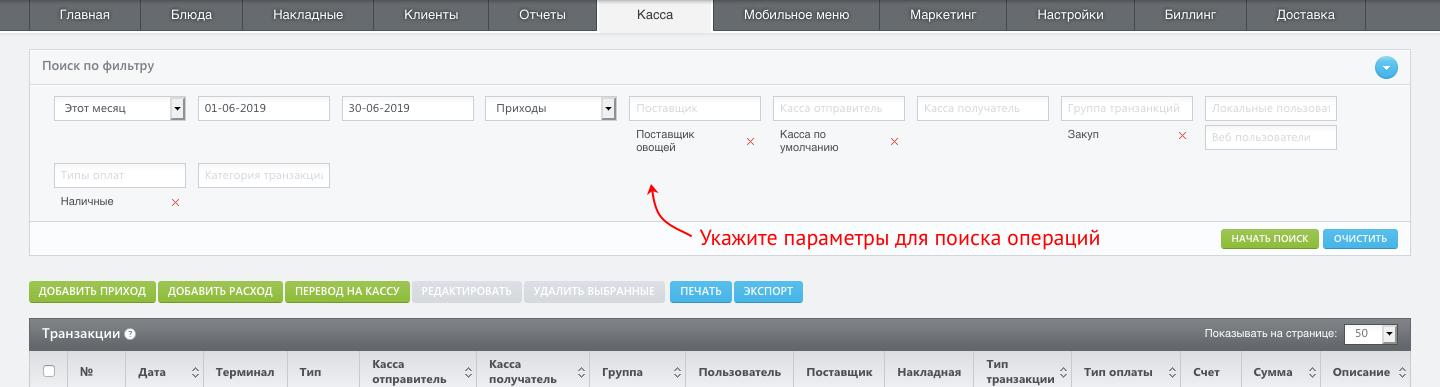Switch to the Биллинг tab
The height and width of the screenshot is (387, 1440).
[1191, 15]
